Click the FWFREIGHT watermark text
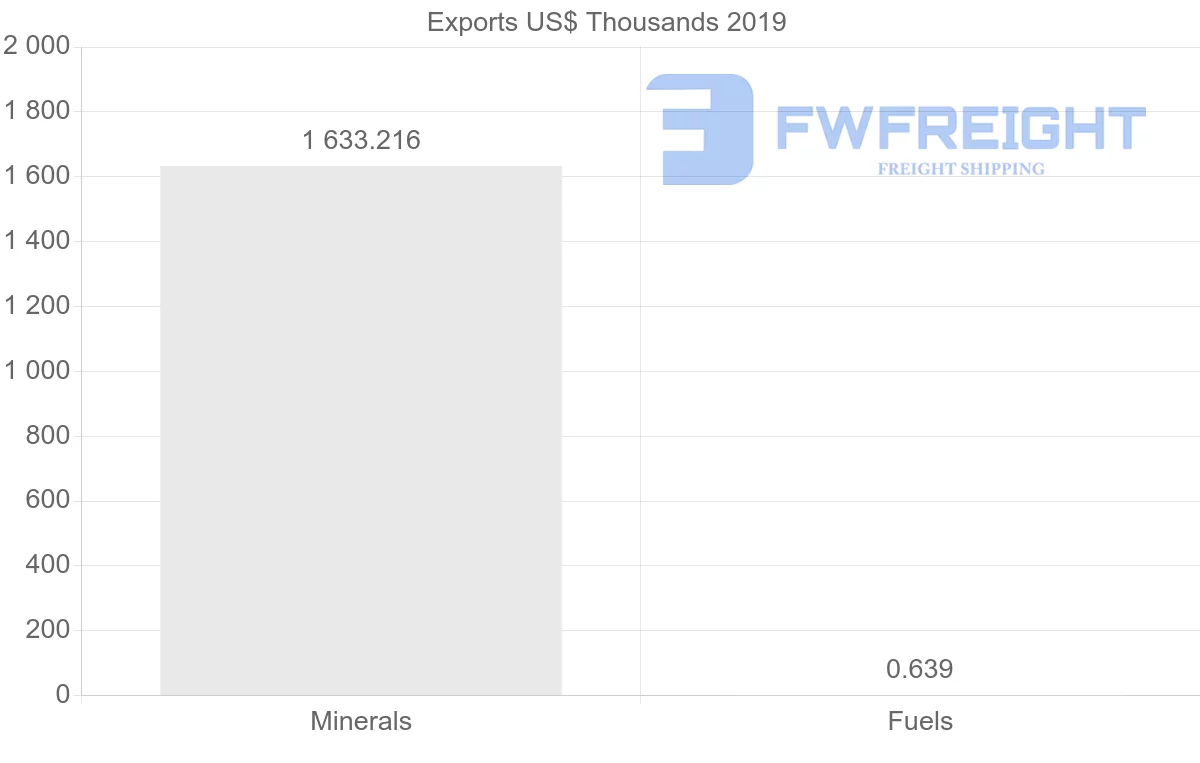Viewport: 1200px width, 763px height. click(x=960, y=128)
